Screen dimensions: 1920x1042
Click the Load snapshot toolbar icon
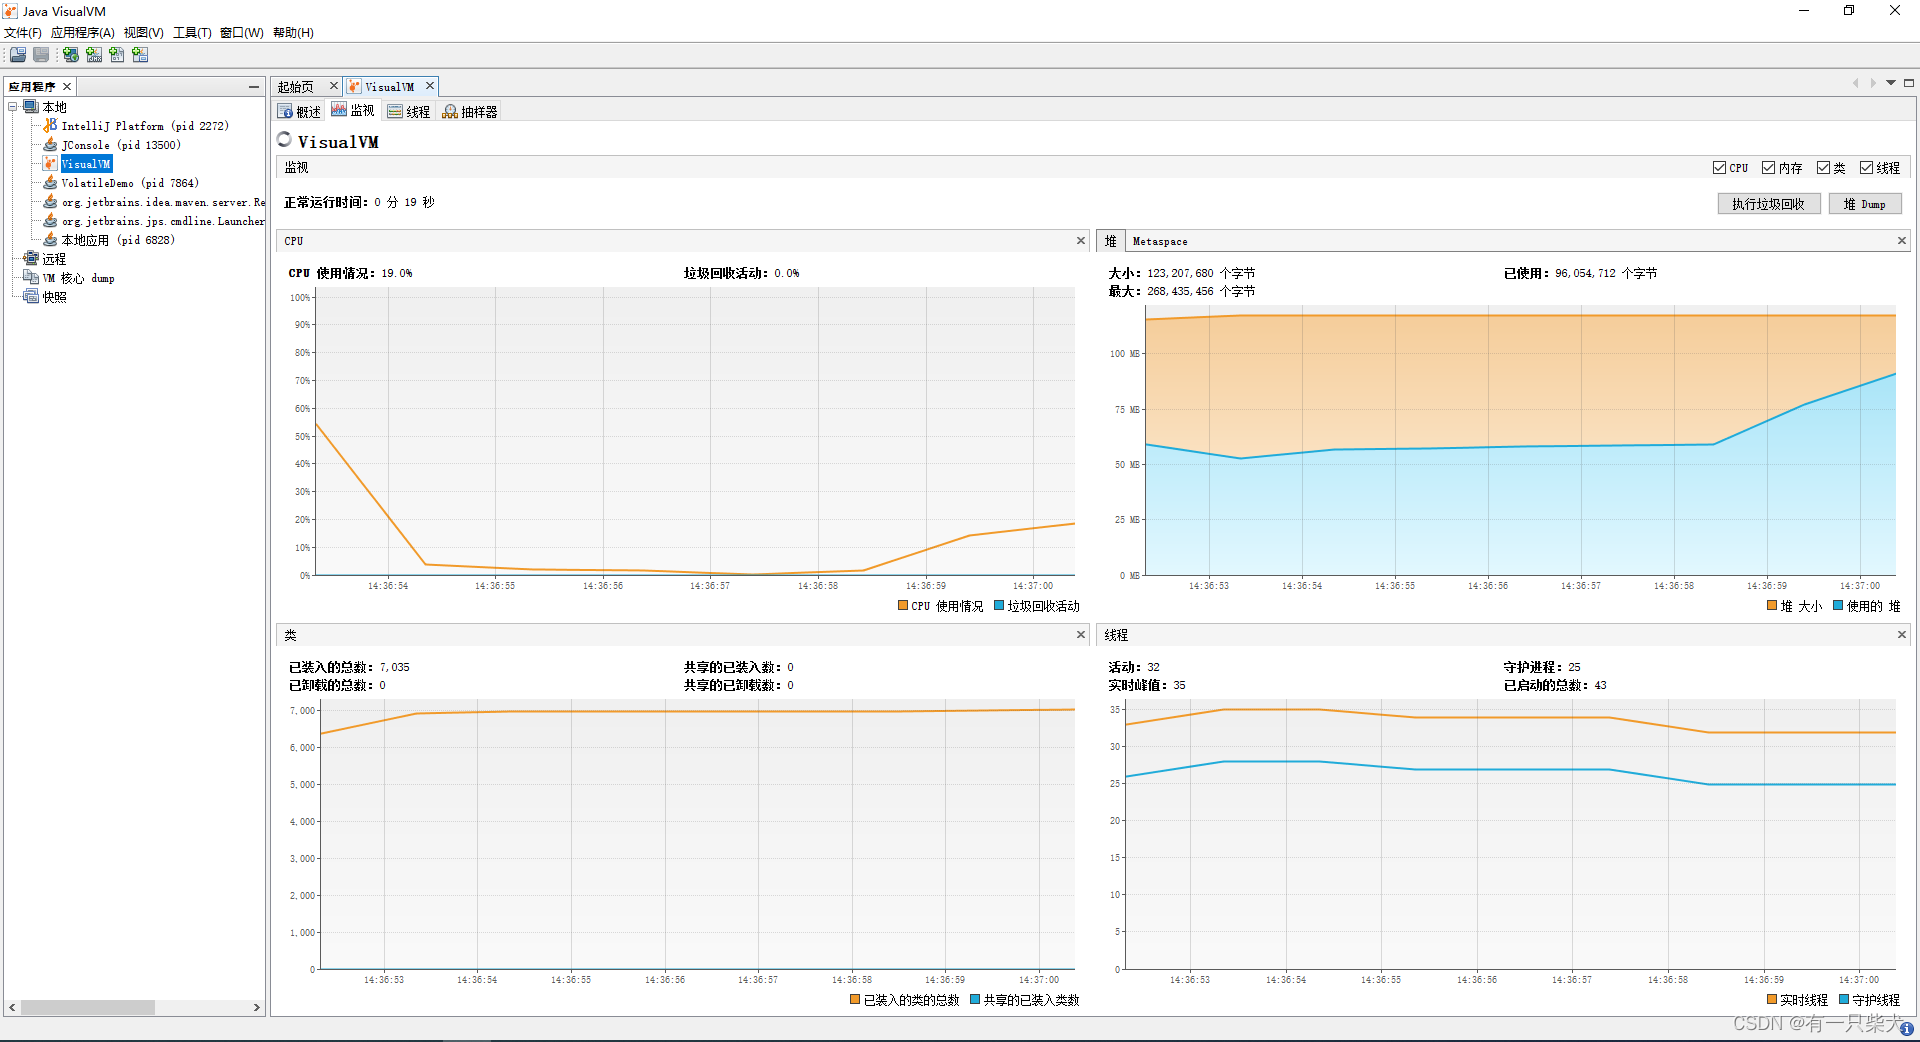click(x=18, y=55)
